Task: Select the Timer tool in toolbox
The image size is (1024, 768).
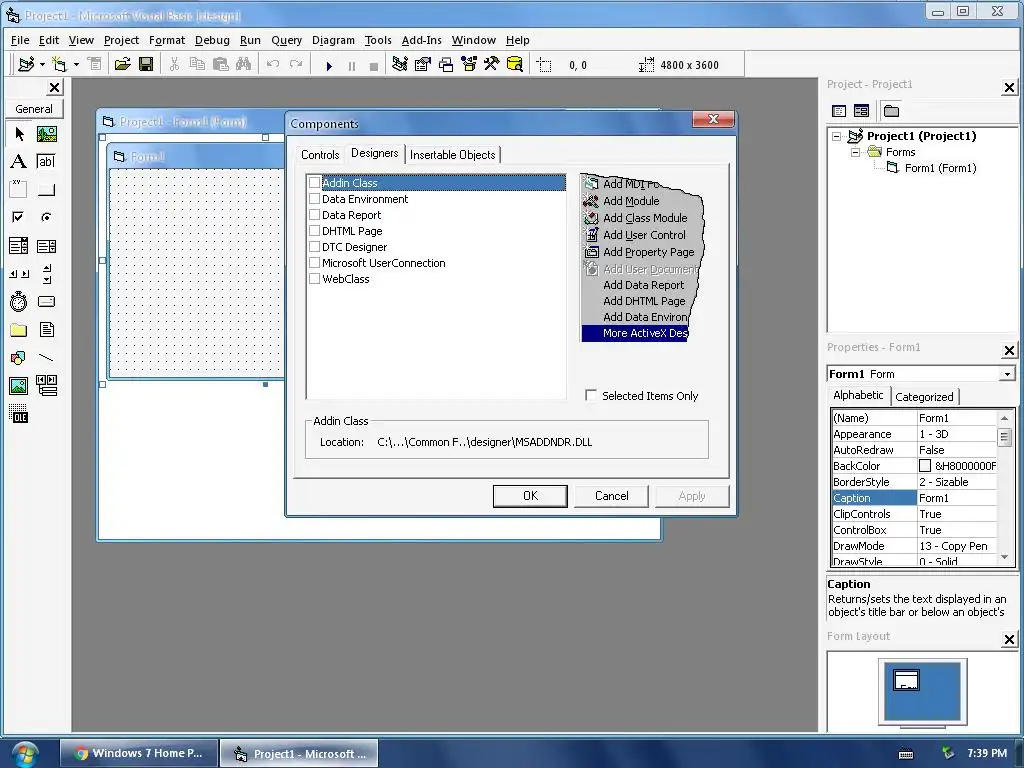Action: pos(19,302)
